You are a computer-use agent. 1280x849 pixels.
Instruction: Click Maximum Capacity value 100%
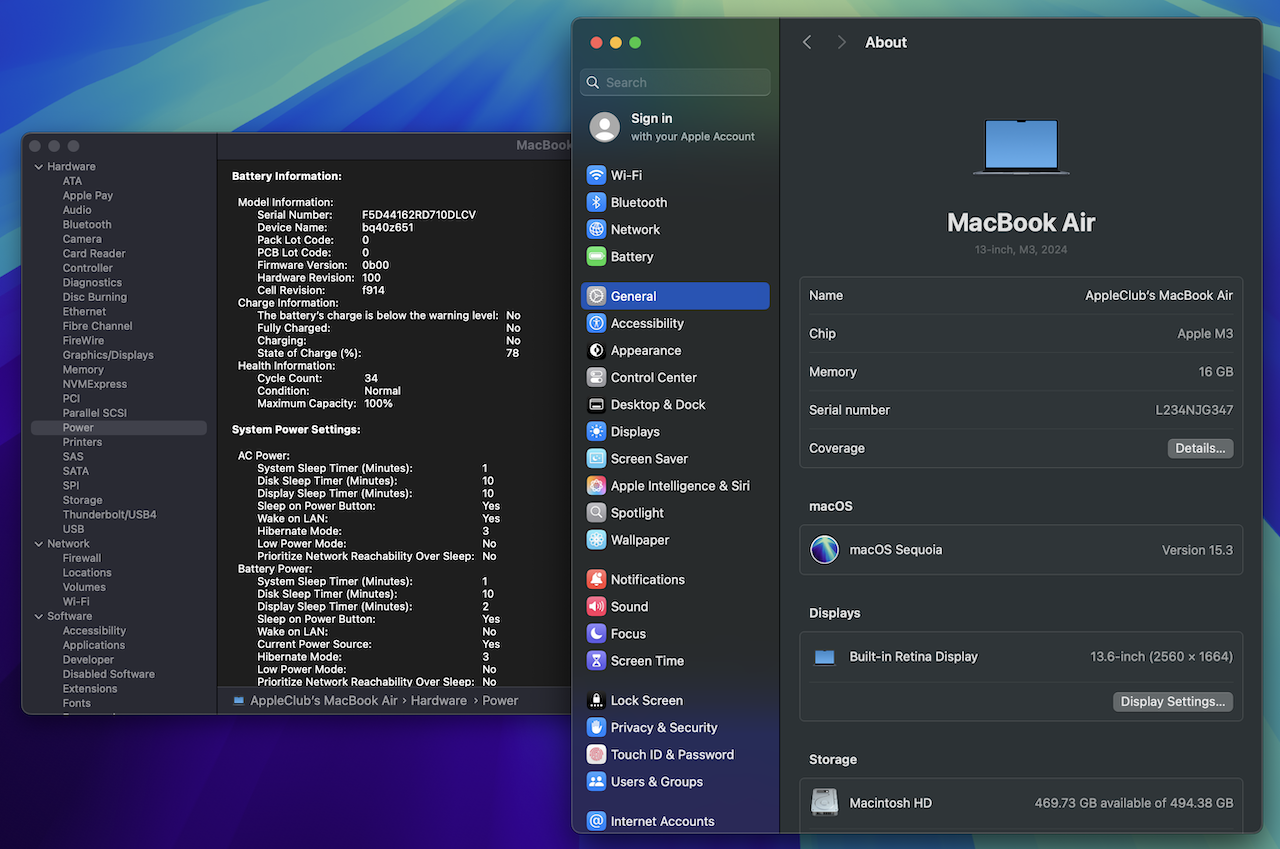(x=378, y=404)
